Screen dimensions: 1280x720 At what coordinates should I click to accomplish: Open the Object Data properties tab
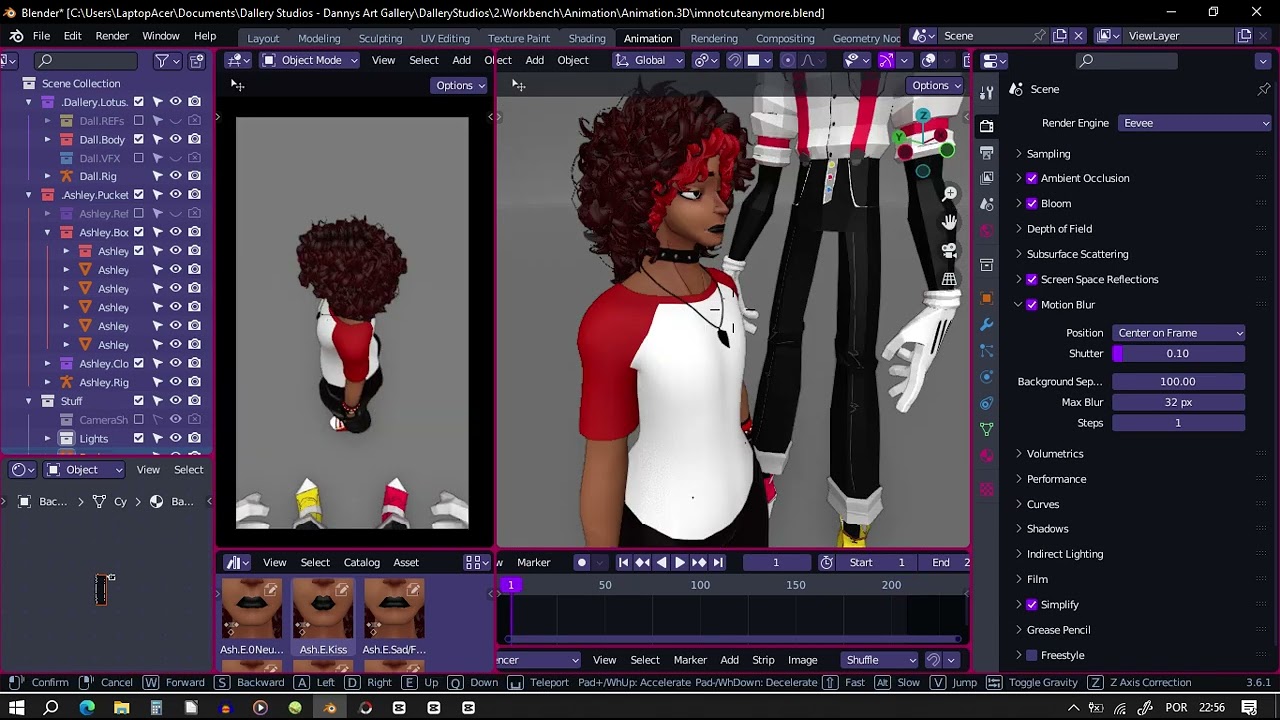pos(987,429)
